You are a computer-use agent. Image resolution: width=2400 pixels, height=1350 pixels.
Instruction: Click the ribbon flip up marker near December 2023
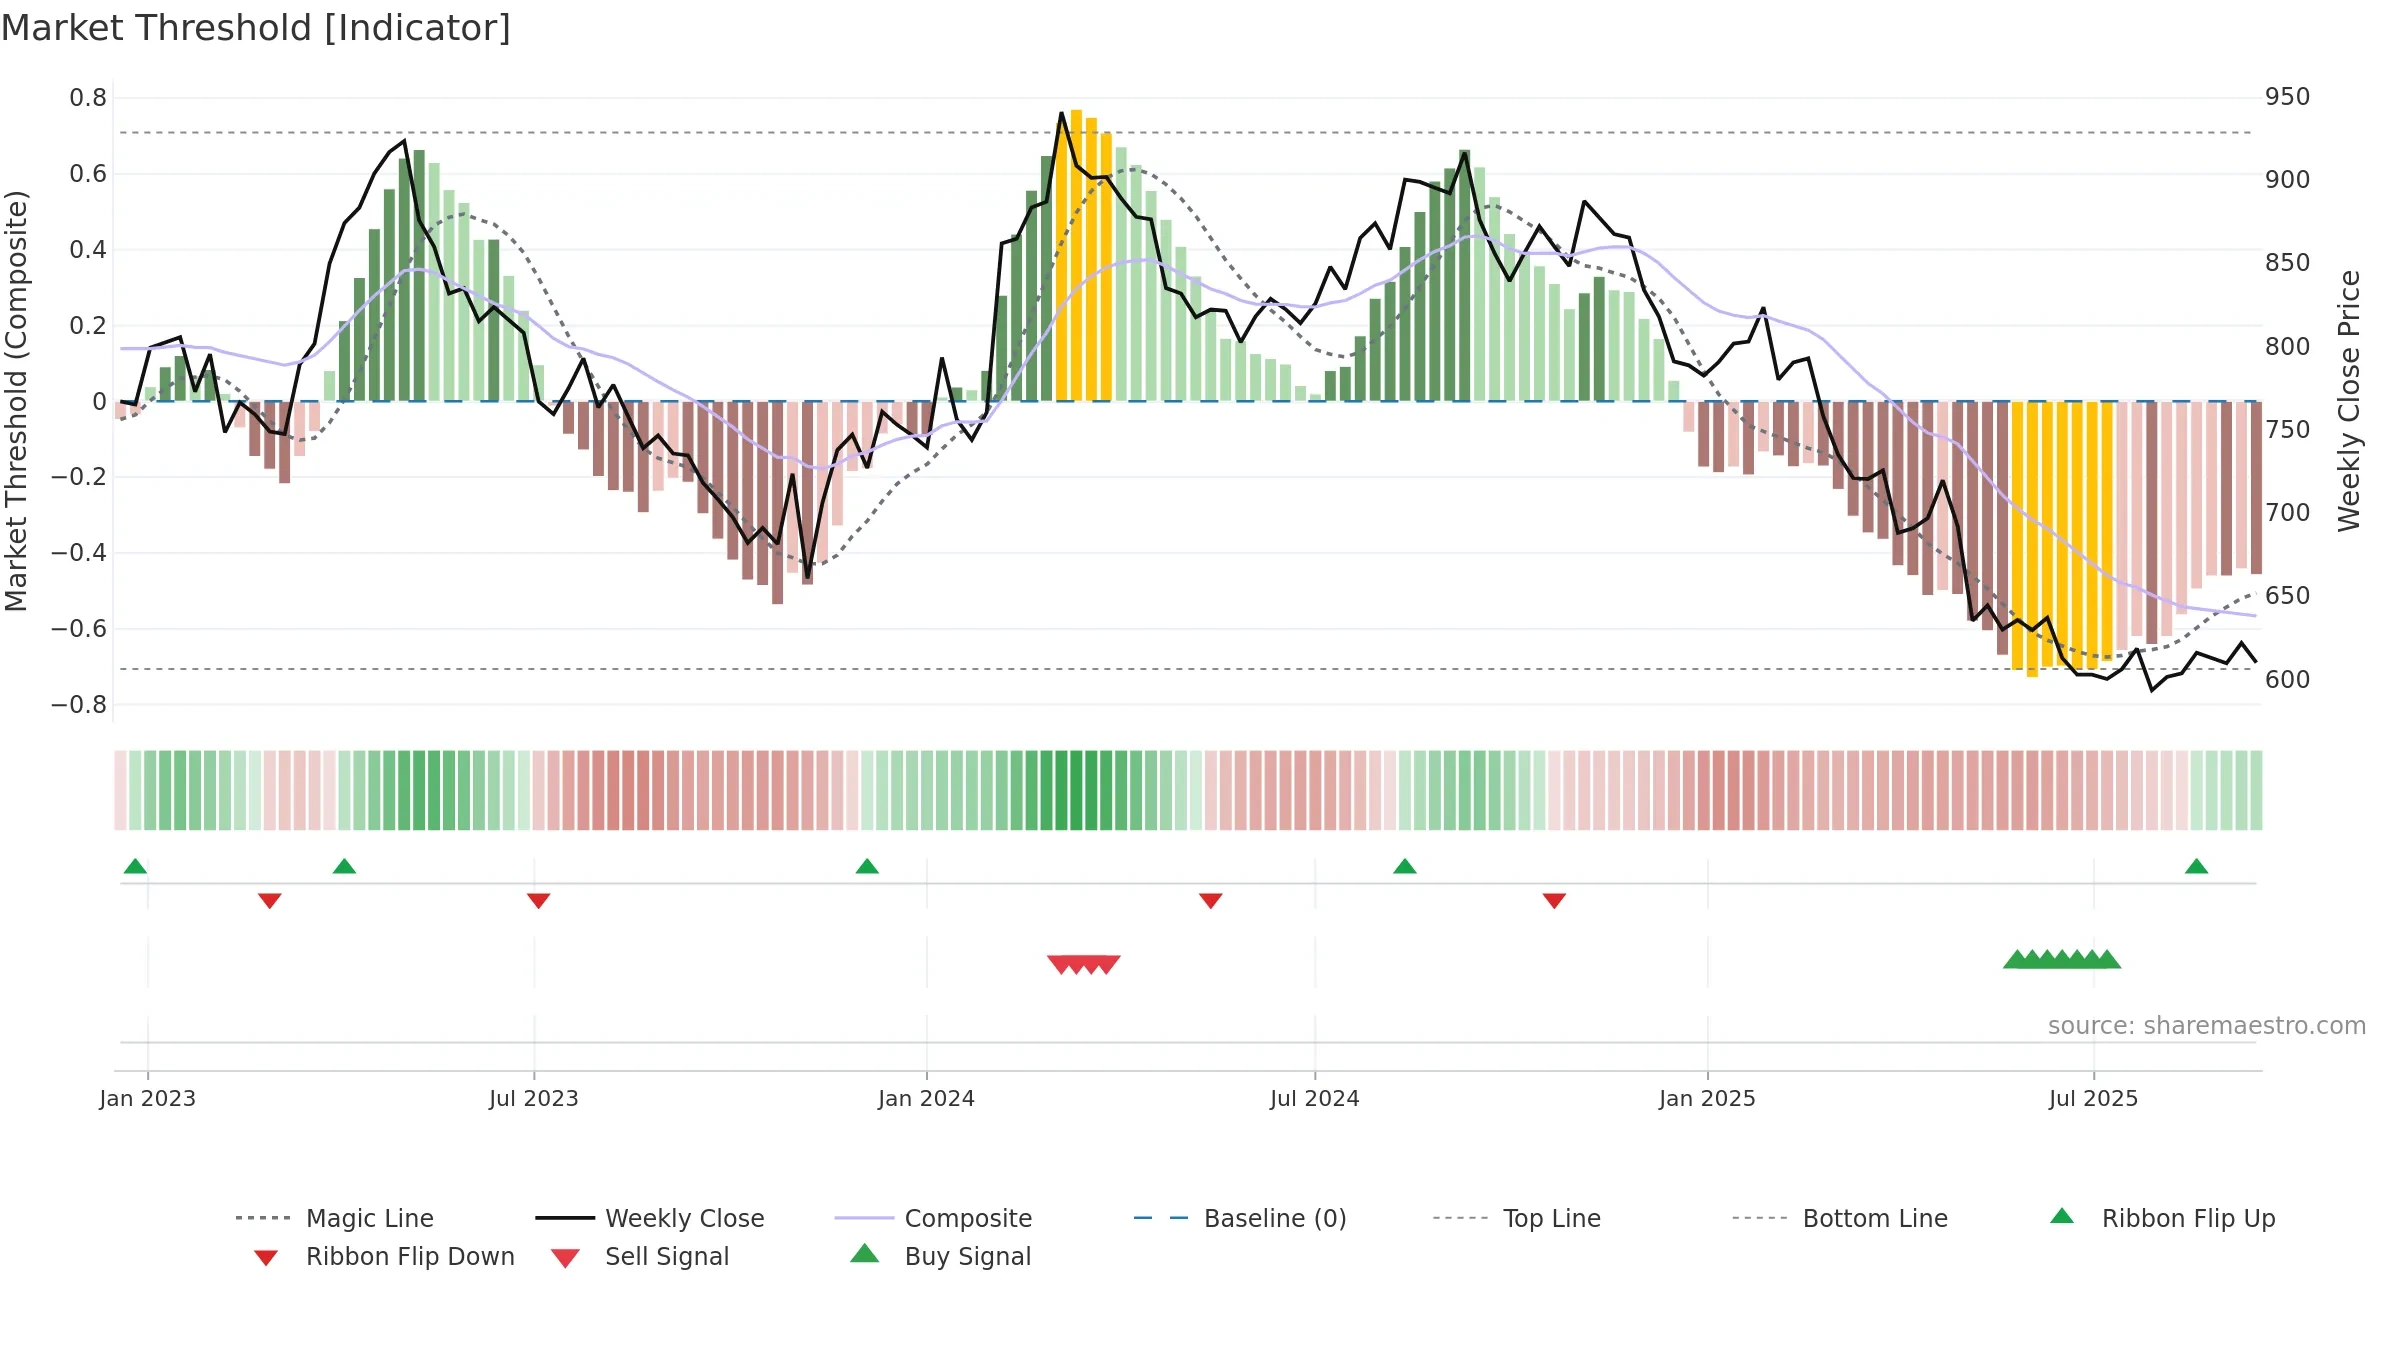[867, 866]
